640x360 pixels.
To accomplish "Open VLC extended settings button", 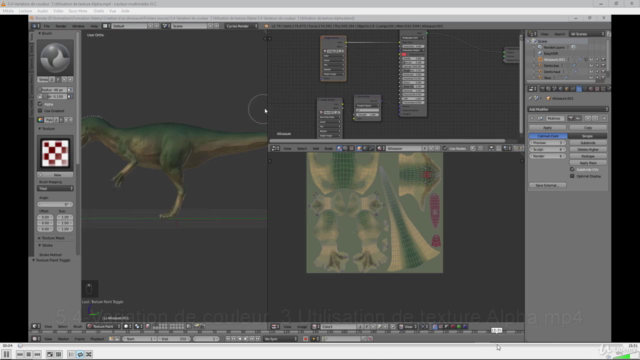I will click(58, 354).
